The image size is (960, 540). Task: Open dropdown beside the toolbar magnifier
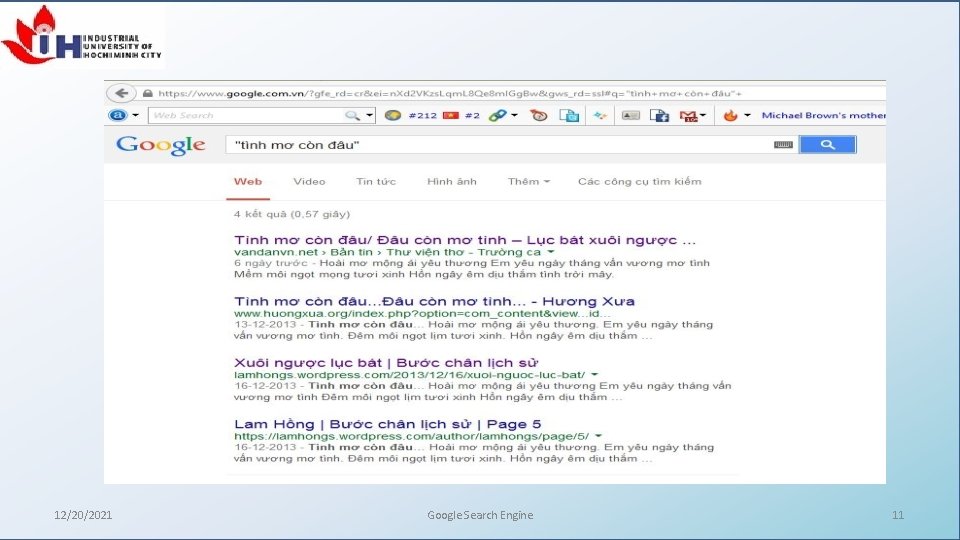coord(369,115)
